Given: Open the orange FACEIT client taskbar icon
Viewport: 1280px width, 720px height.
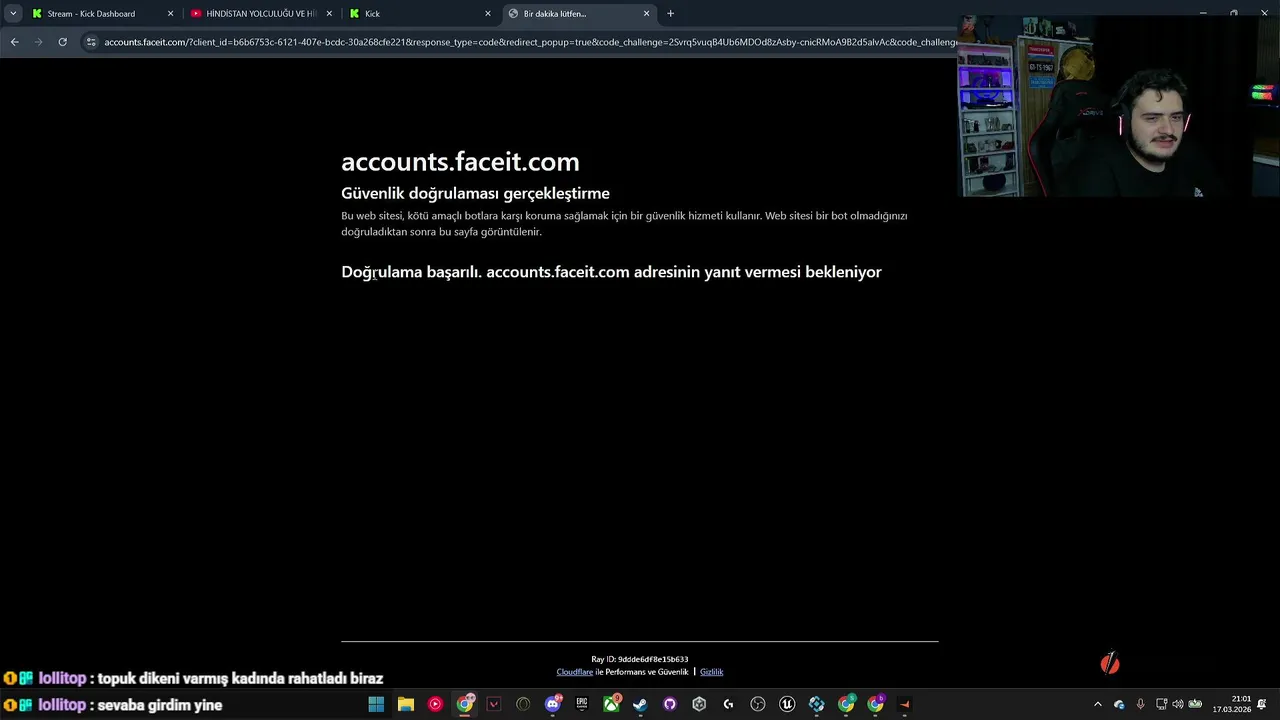Looking at the screenshot, I should pos(905,704).
